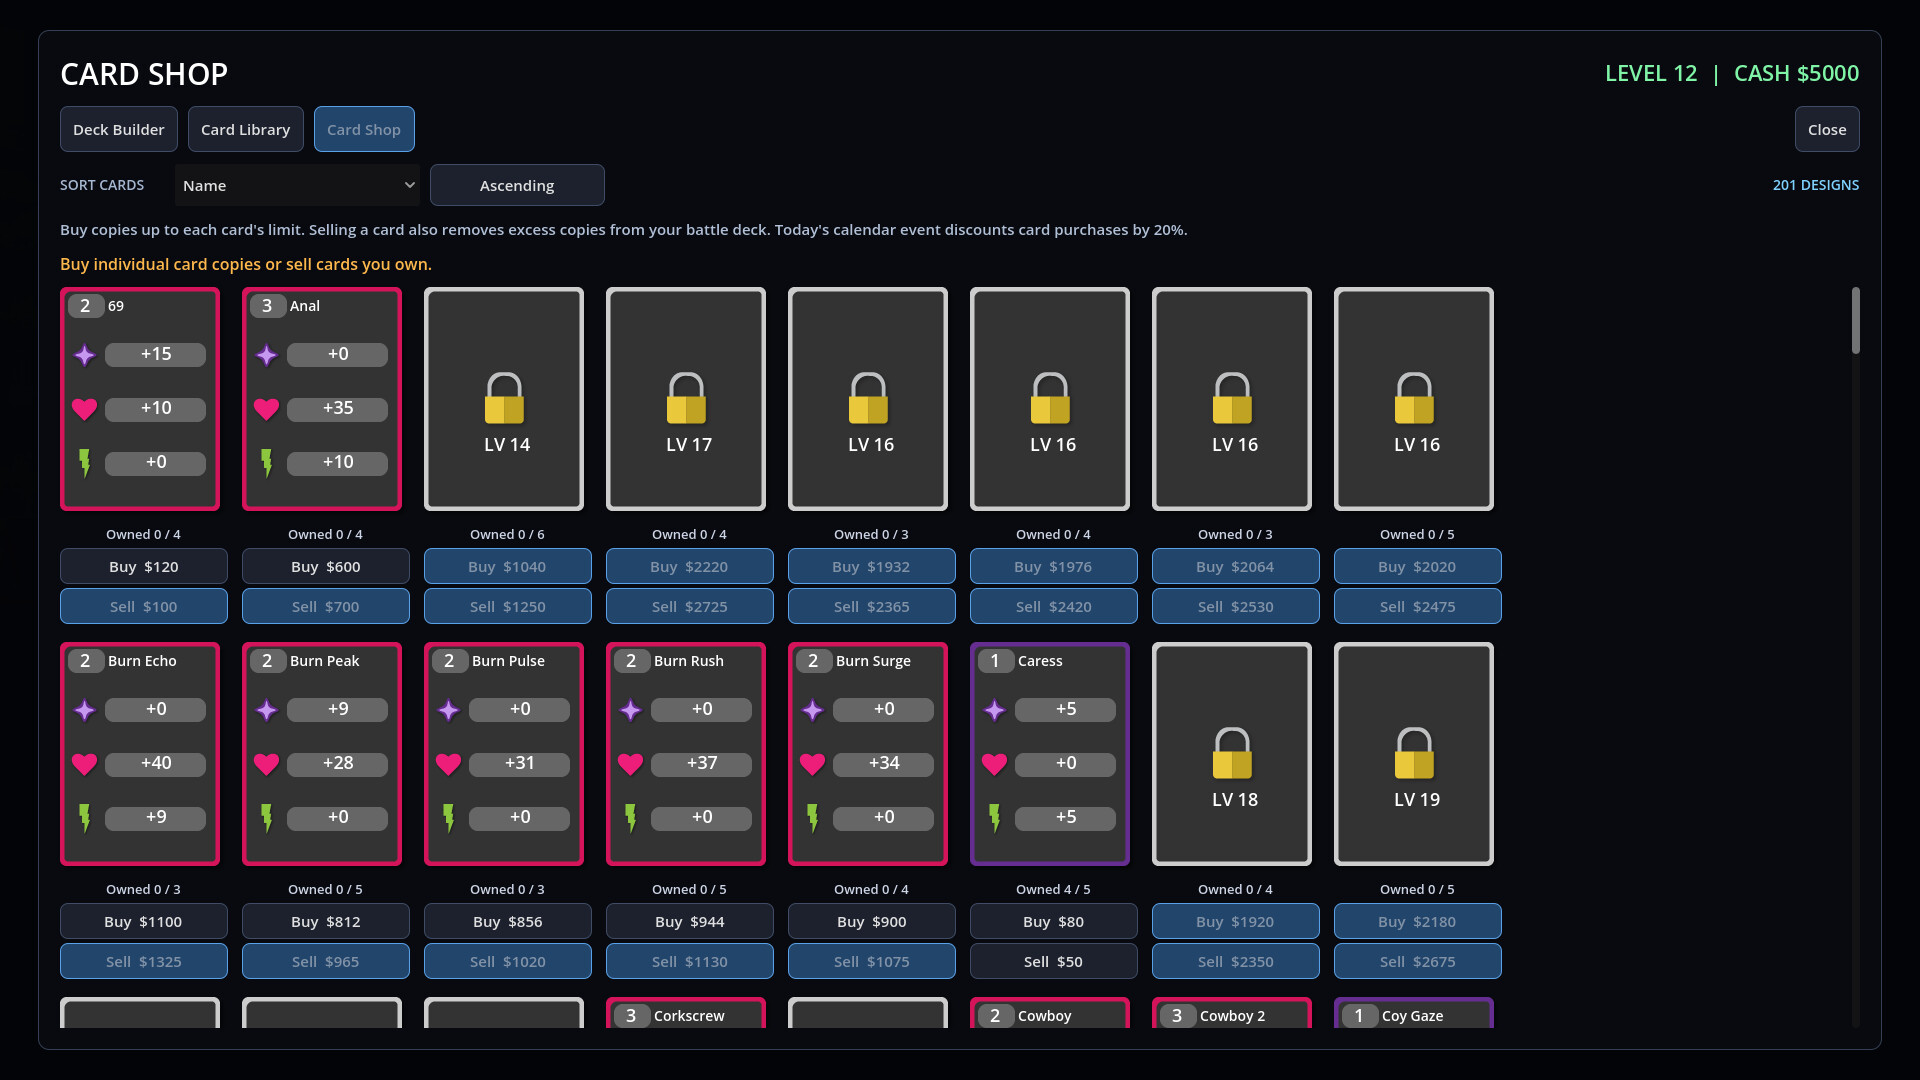The width and height of the screenshot is (1920, 1080).
Task: Click the green lightning icon on 69 card
Action: pyautogui.click(x=85, y=463)
